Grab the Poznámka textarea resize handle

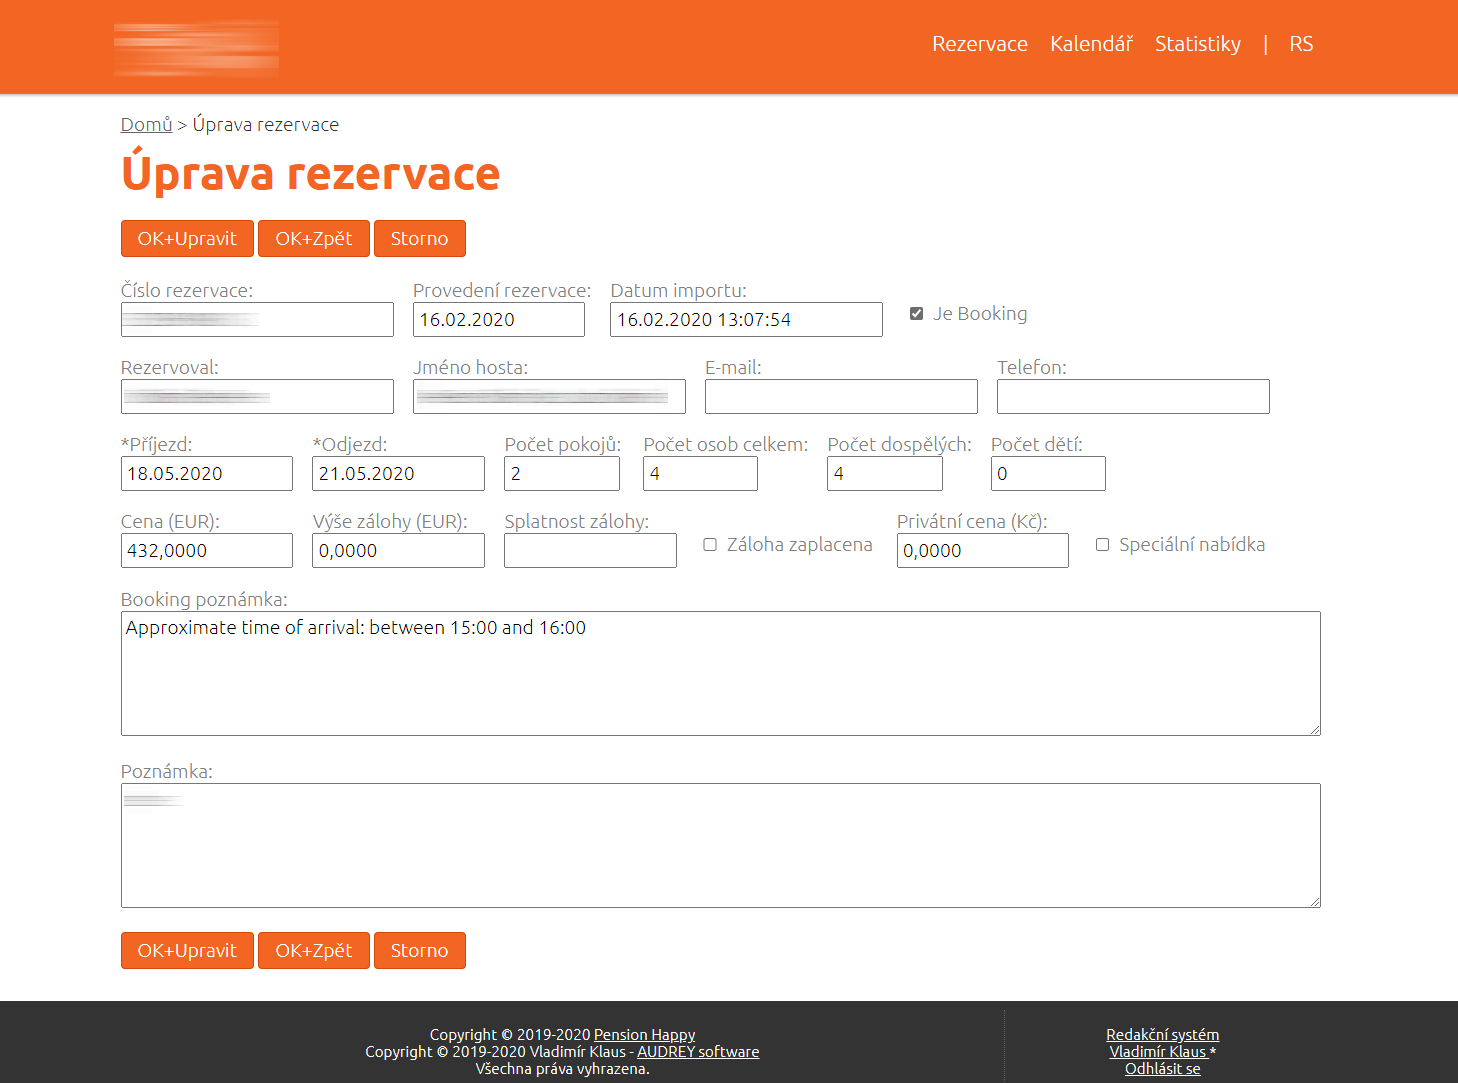(1315, 902)
